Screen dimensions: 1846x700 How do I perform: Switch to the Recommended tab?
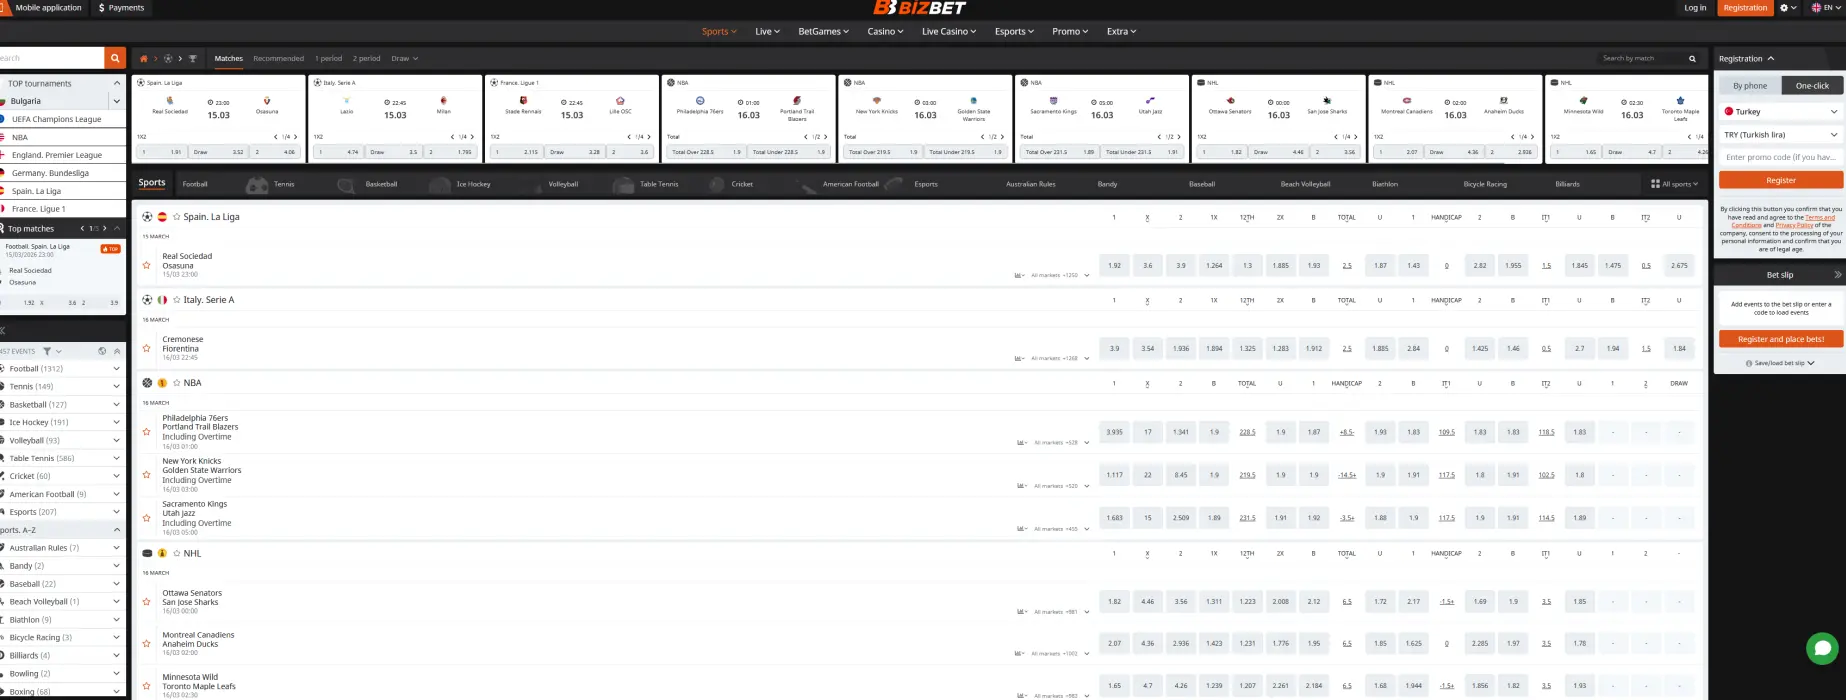coord(278,58)
